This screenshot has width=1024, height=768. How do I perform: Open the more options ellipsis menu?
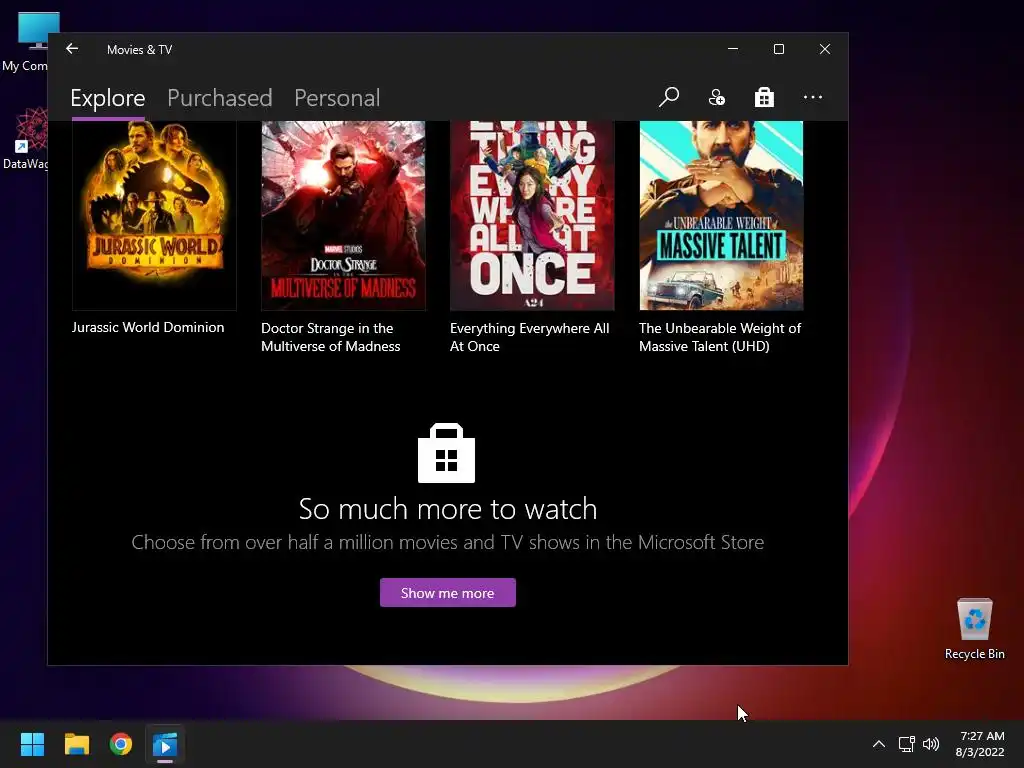coord(812,97)
